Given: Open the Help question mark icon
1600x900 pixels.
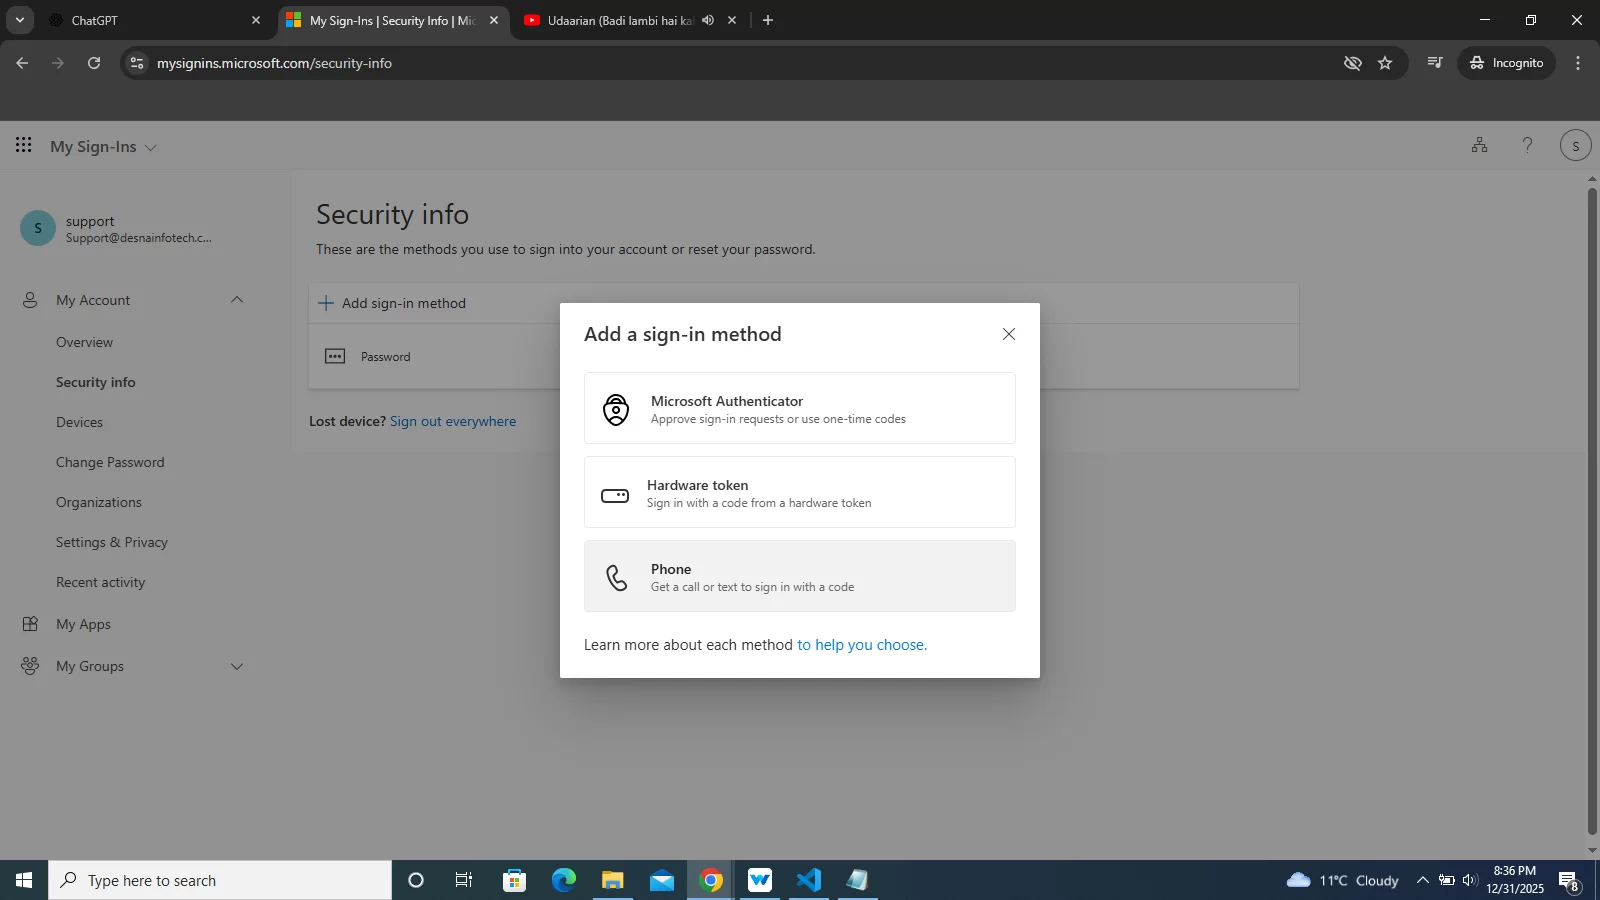Looking at the screenshot, I should click(1527, 146).
